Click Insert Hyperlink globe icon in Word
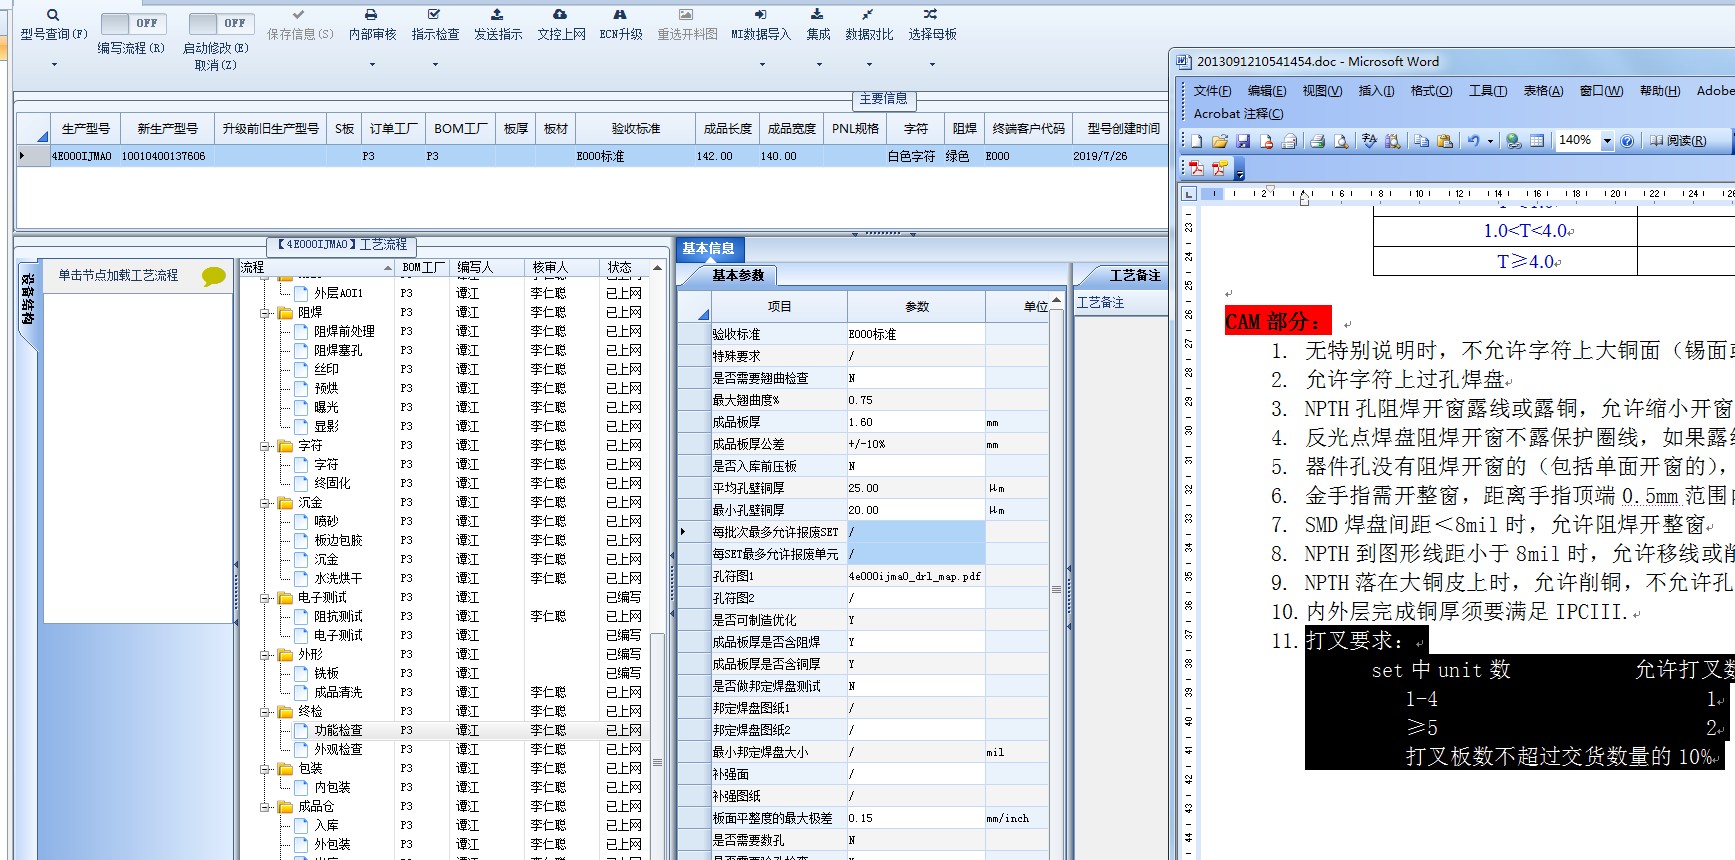Image resolution: width=1735 pixels, height=860 pixels. (1513, 141)
